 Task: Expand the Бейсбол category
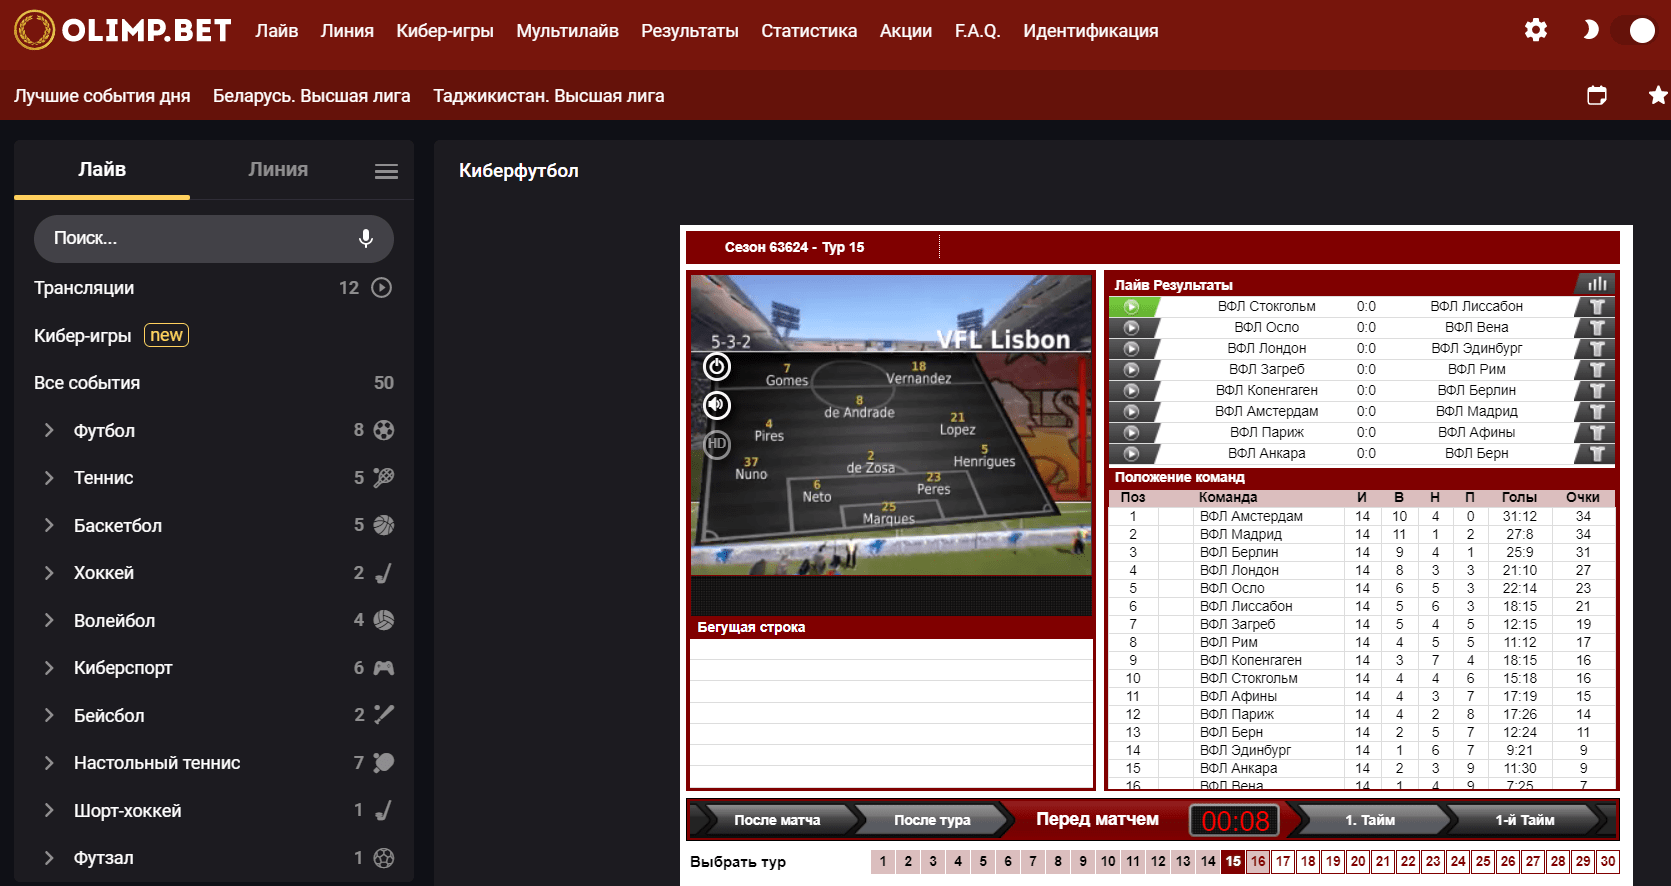(49, 716)
